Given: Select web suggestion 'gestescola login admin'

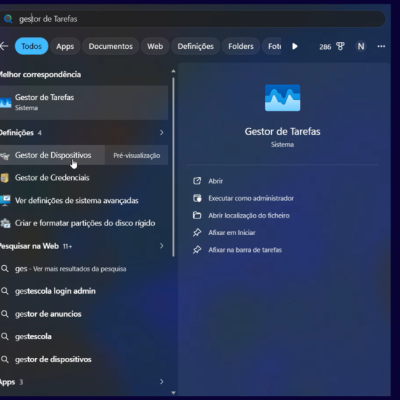Looking at the screenshot, I should 84,291.
